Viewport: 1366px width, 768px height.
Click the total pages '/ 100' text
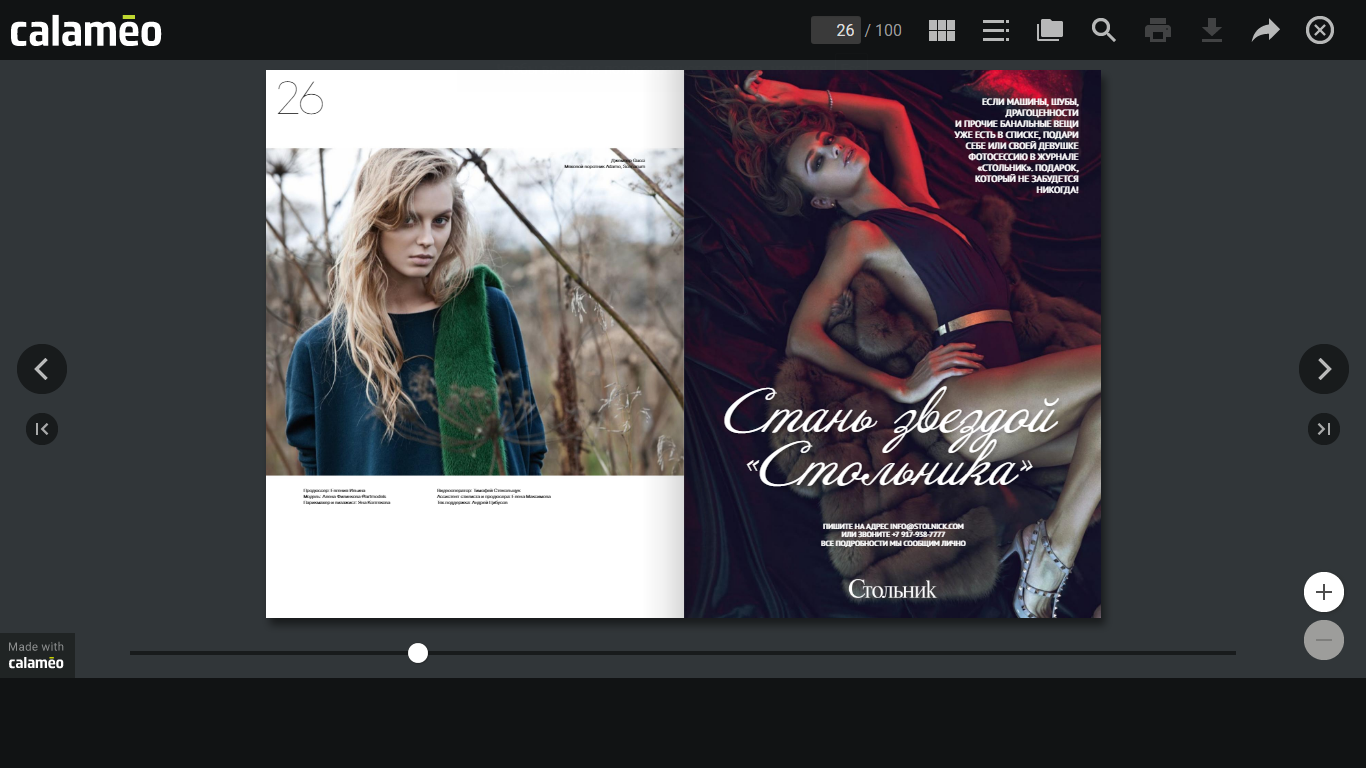point(883,30)
